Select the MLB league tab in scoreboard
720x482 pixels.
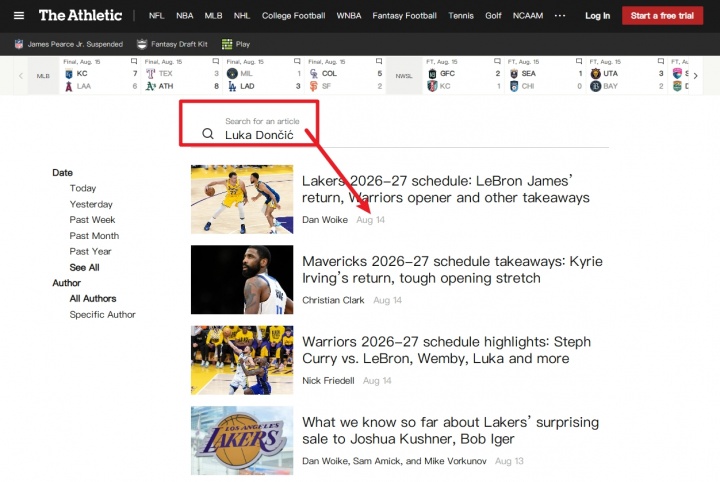click(43, 76)
